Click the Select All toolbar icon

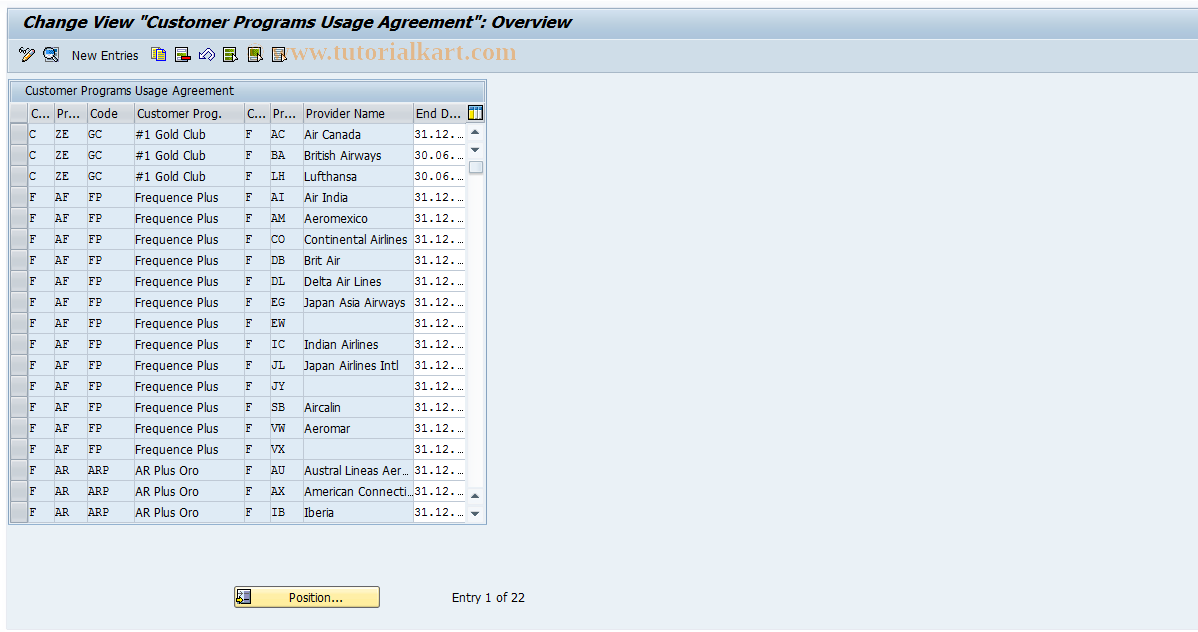[x=230, y=54]
